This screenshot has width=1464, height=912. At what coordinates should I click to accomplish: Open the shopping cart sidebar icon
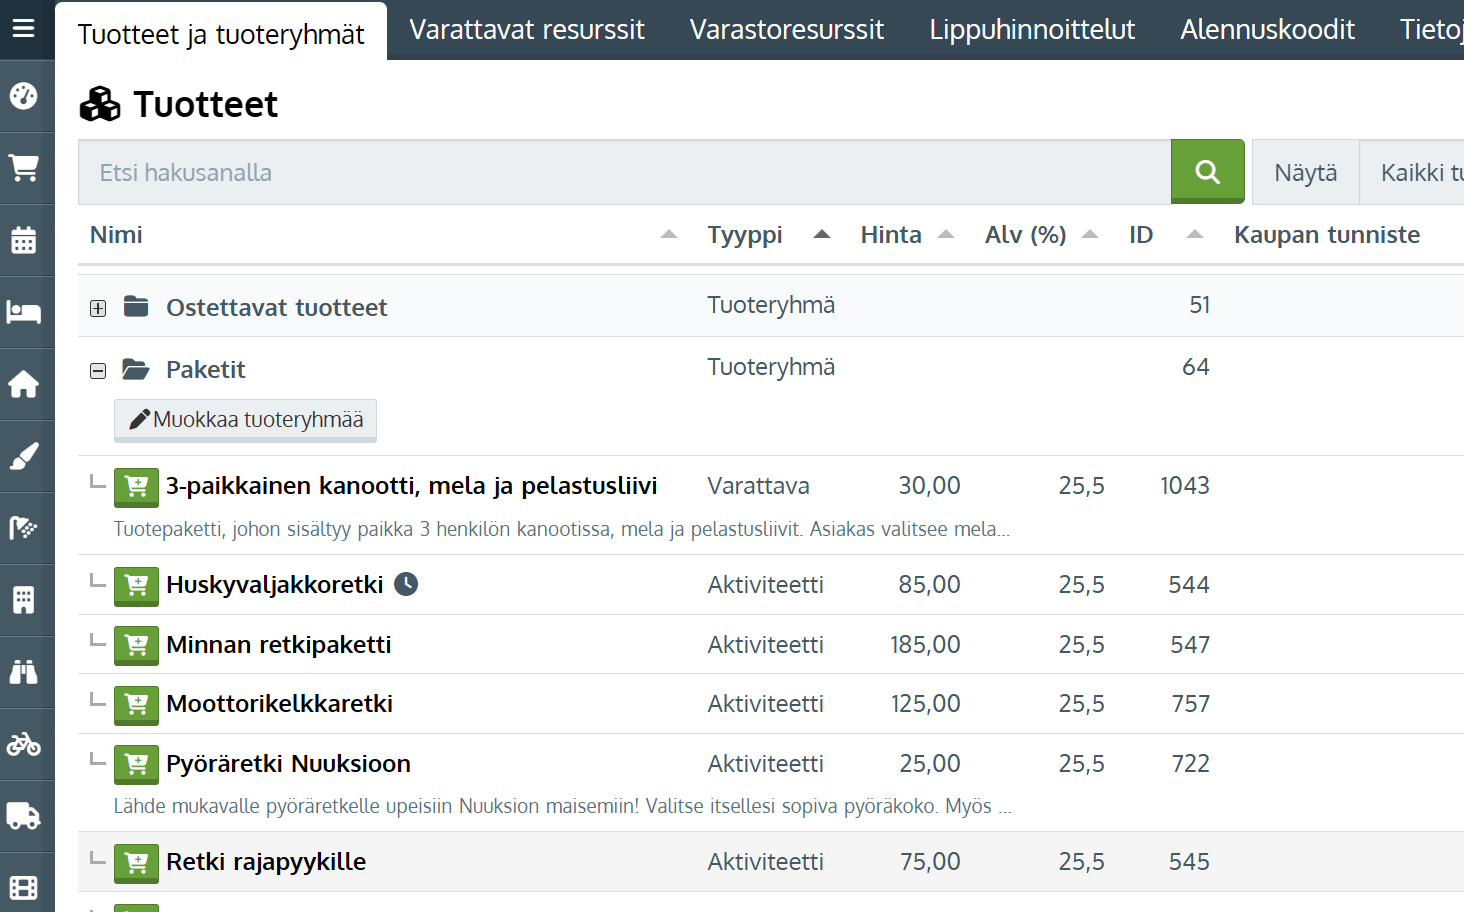pyautogui.click(x=23, y=167)
